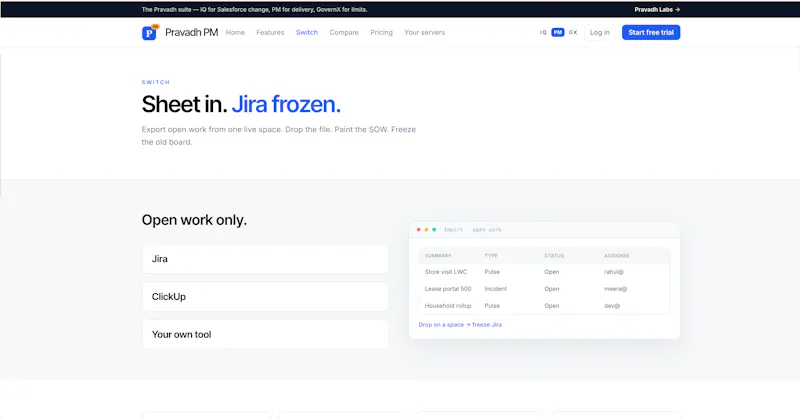Click the dev@ assignee cell
The width and height of the screenshot is (800, 419).
[612, 306]
